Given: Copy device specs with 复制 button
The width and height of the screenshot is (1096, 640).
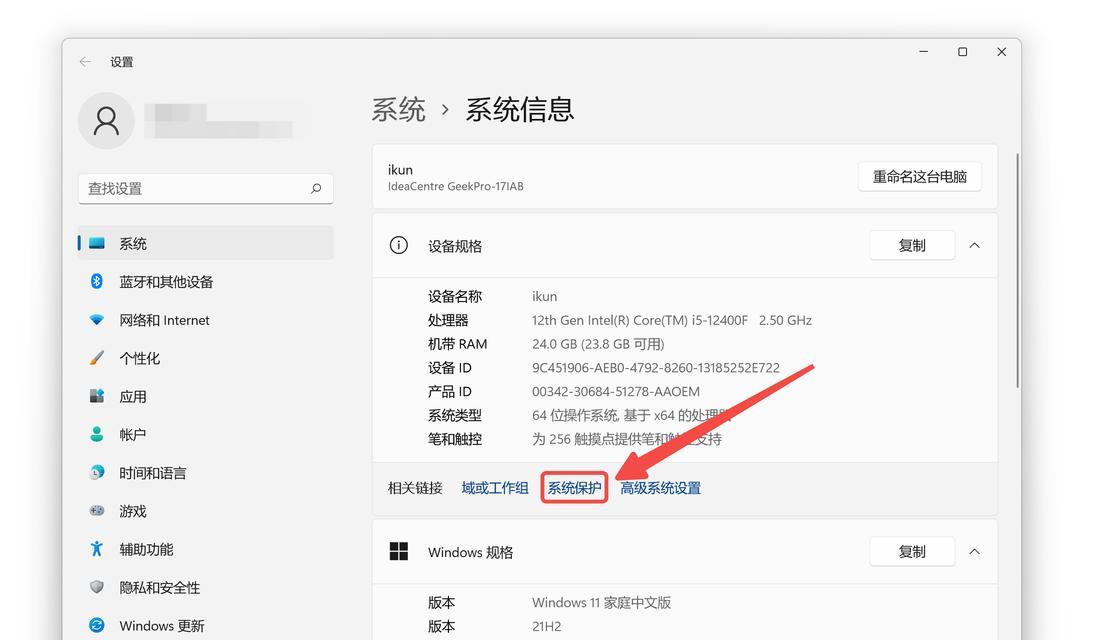Looking at the screenshot, I should [912, 245].
